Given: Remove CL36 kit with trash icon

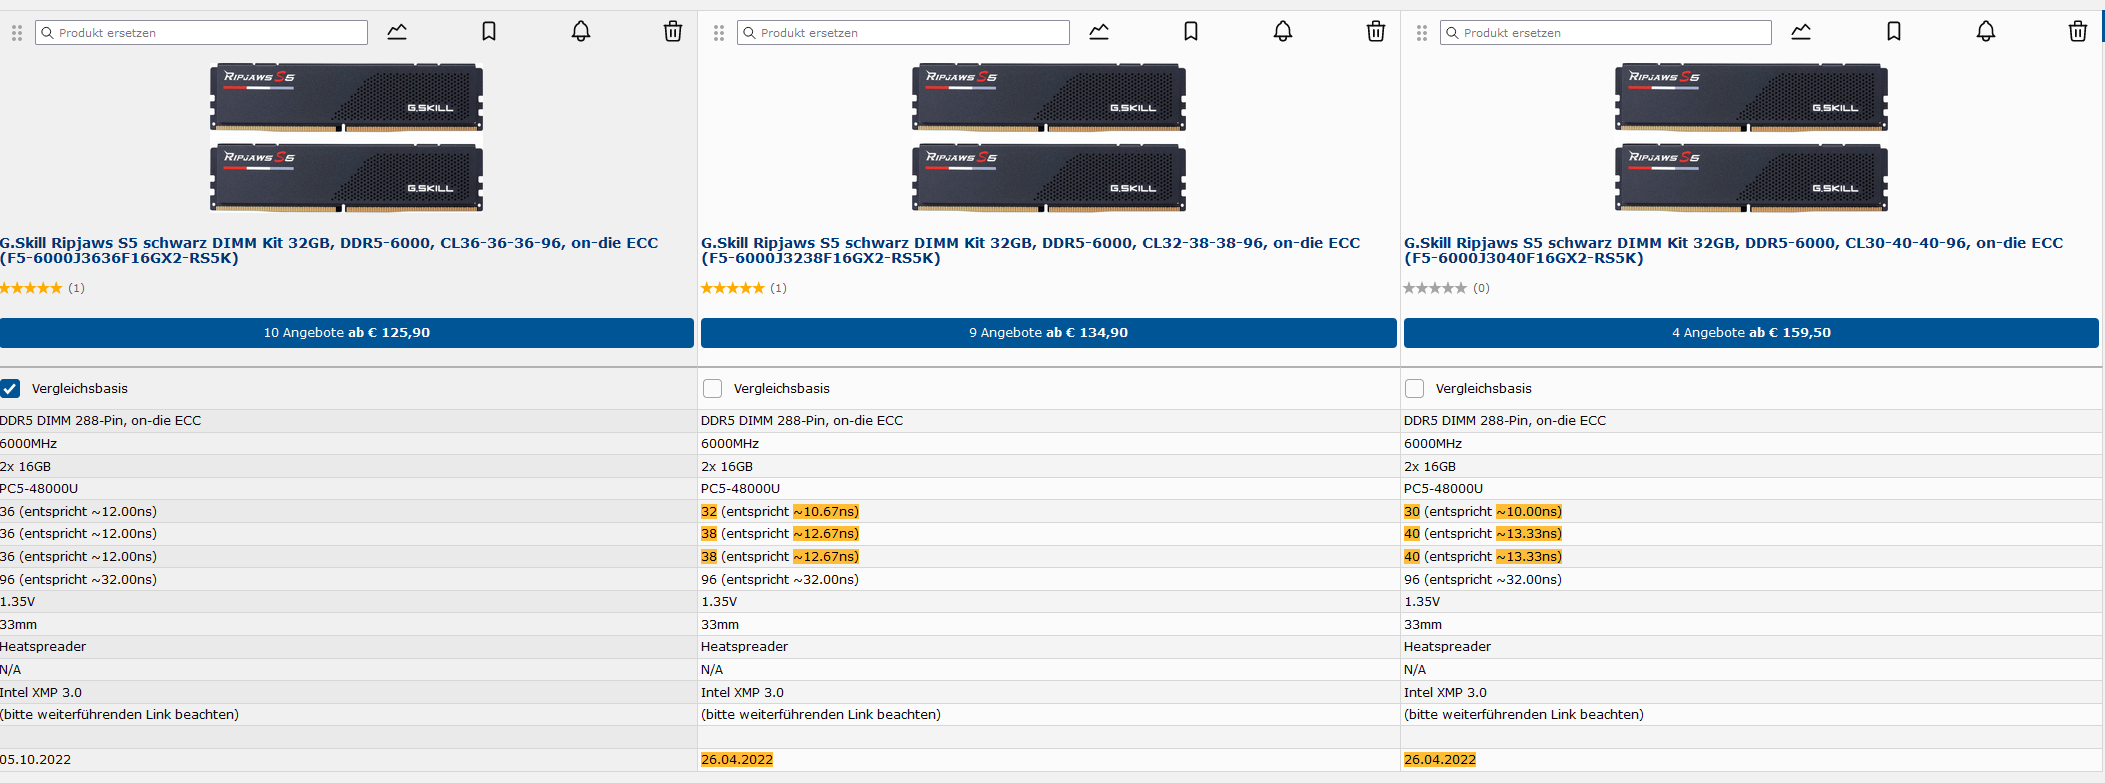Looking at the screenshot, I should 673,32.
